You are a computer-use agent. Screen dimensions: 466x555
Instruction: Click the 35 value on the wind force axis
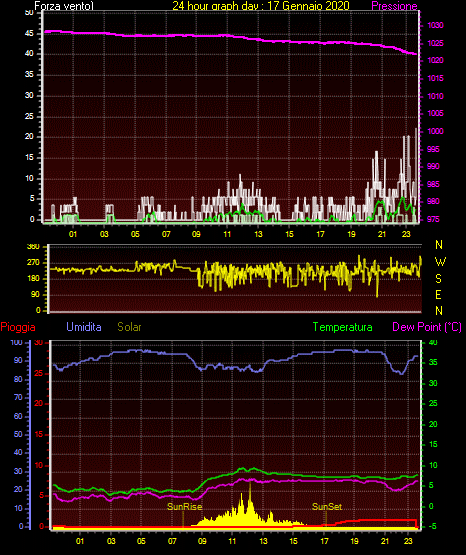[29, 75]
